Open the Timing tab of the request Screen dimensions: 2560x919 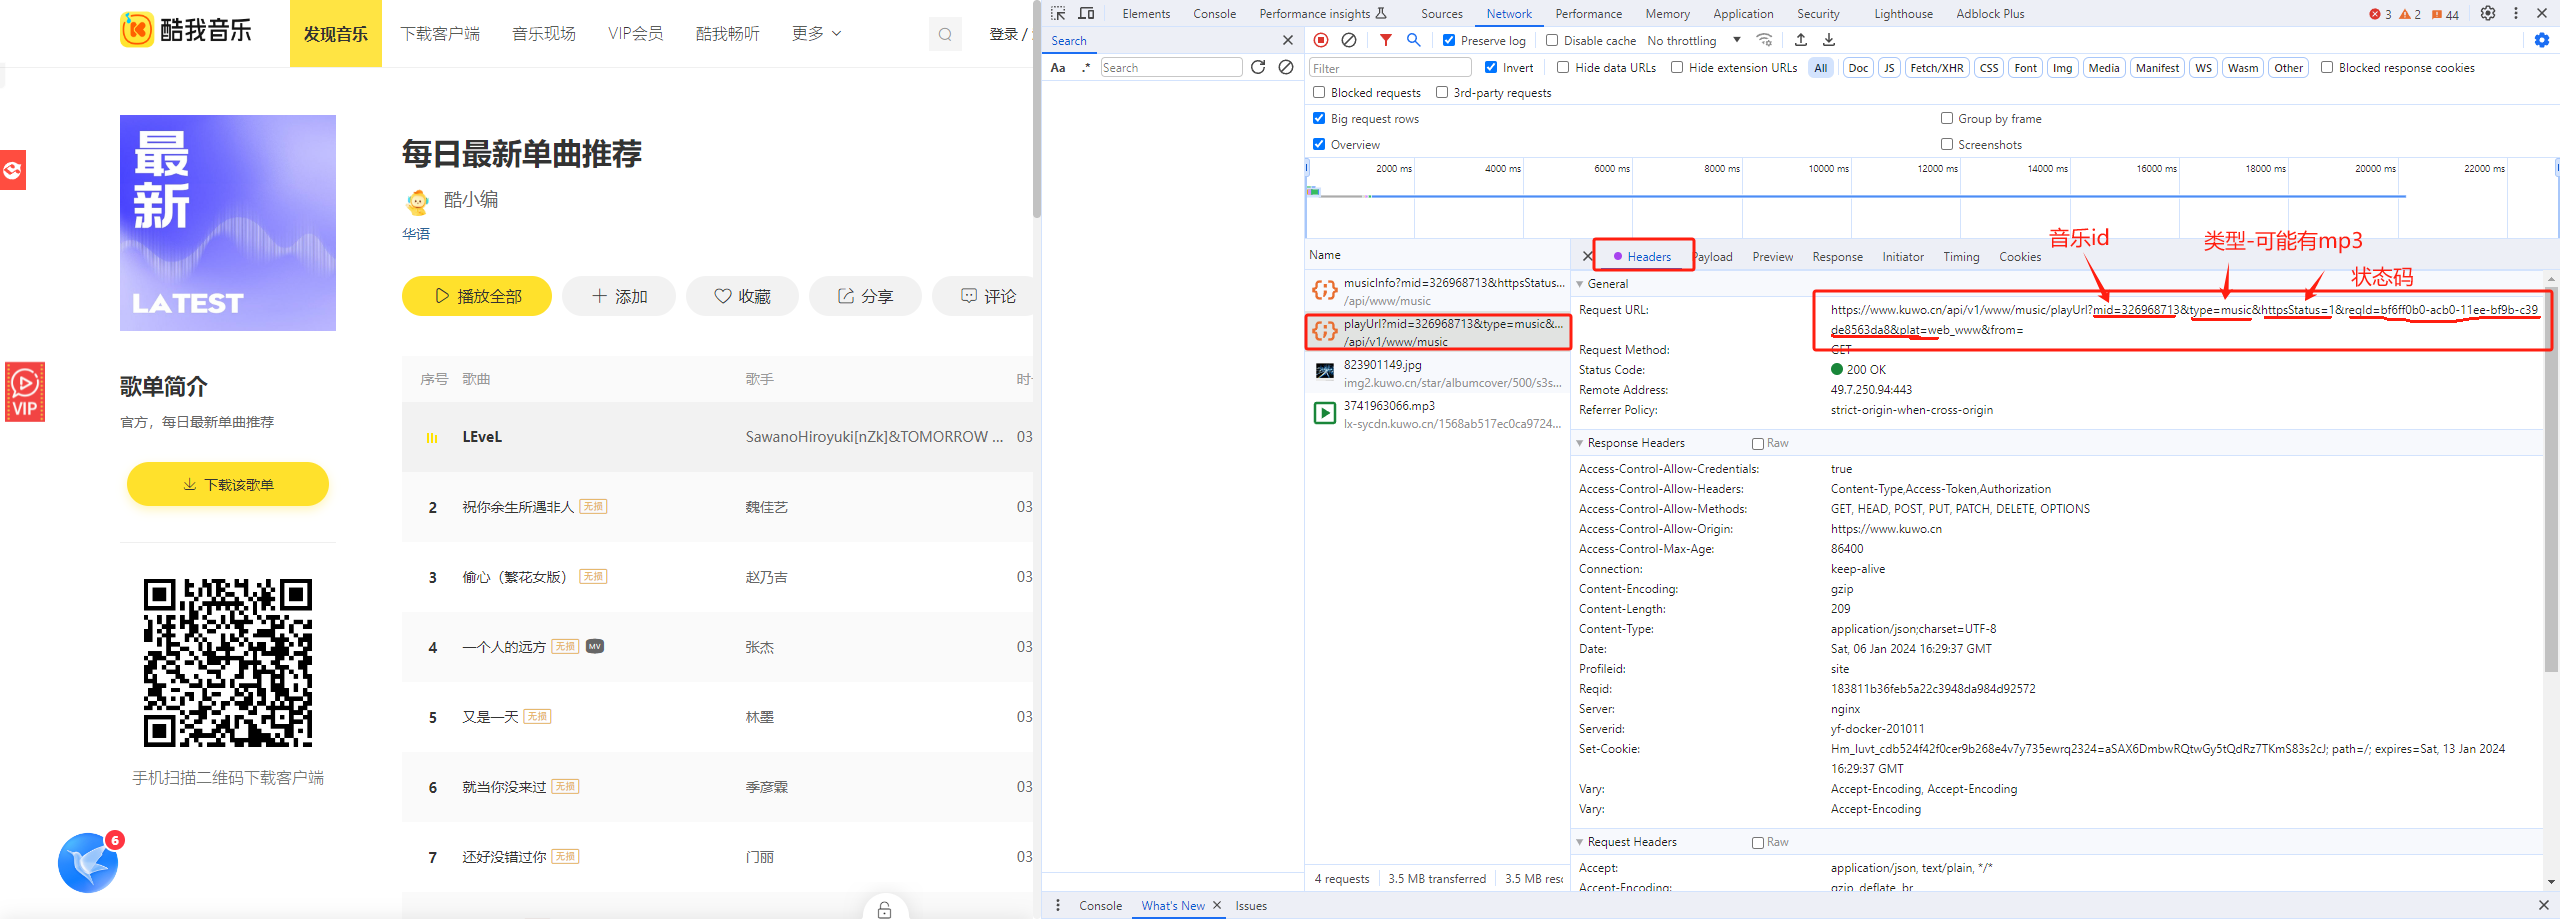click(x=1961, y=257)
